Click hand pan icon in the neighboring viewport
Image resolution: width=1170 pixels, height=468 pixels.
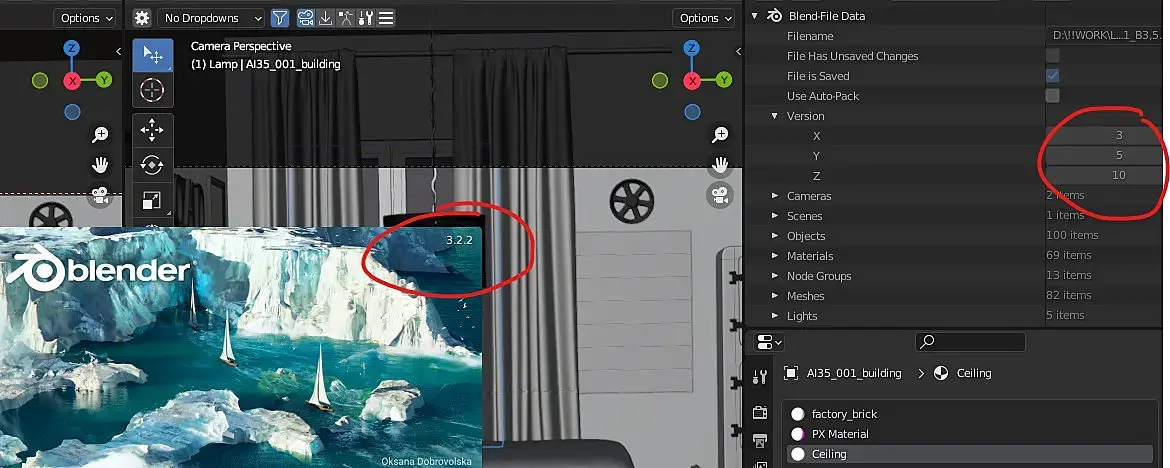point(100,164)
